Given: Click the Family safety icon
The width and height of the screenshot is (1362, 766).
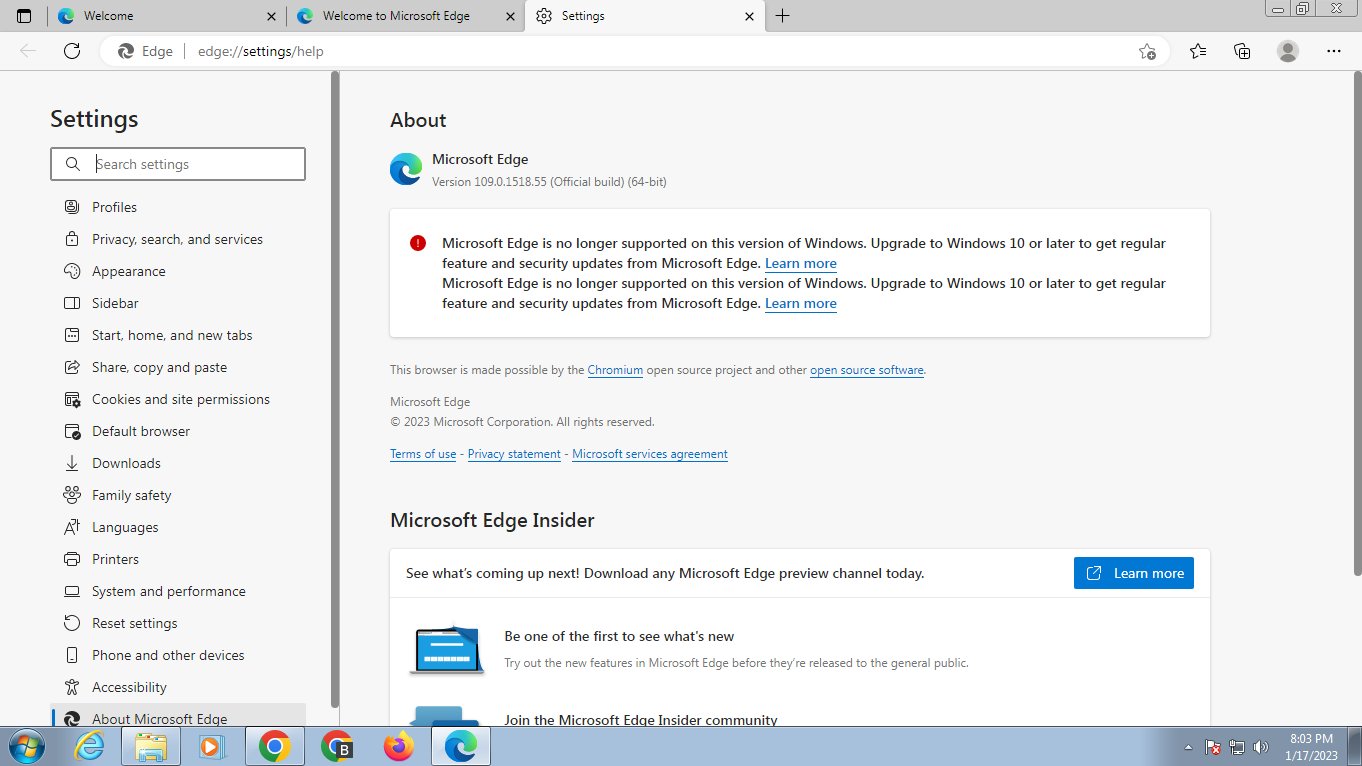Looking at the screenshot, I should 72,495.
